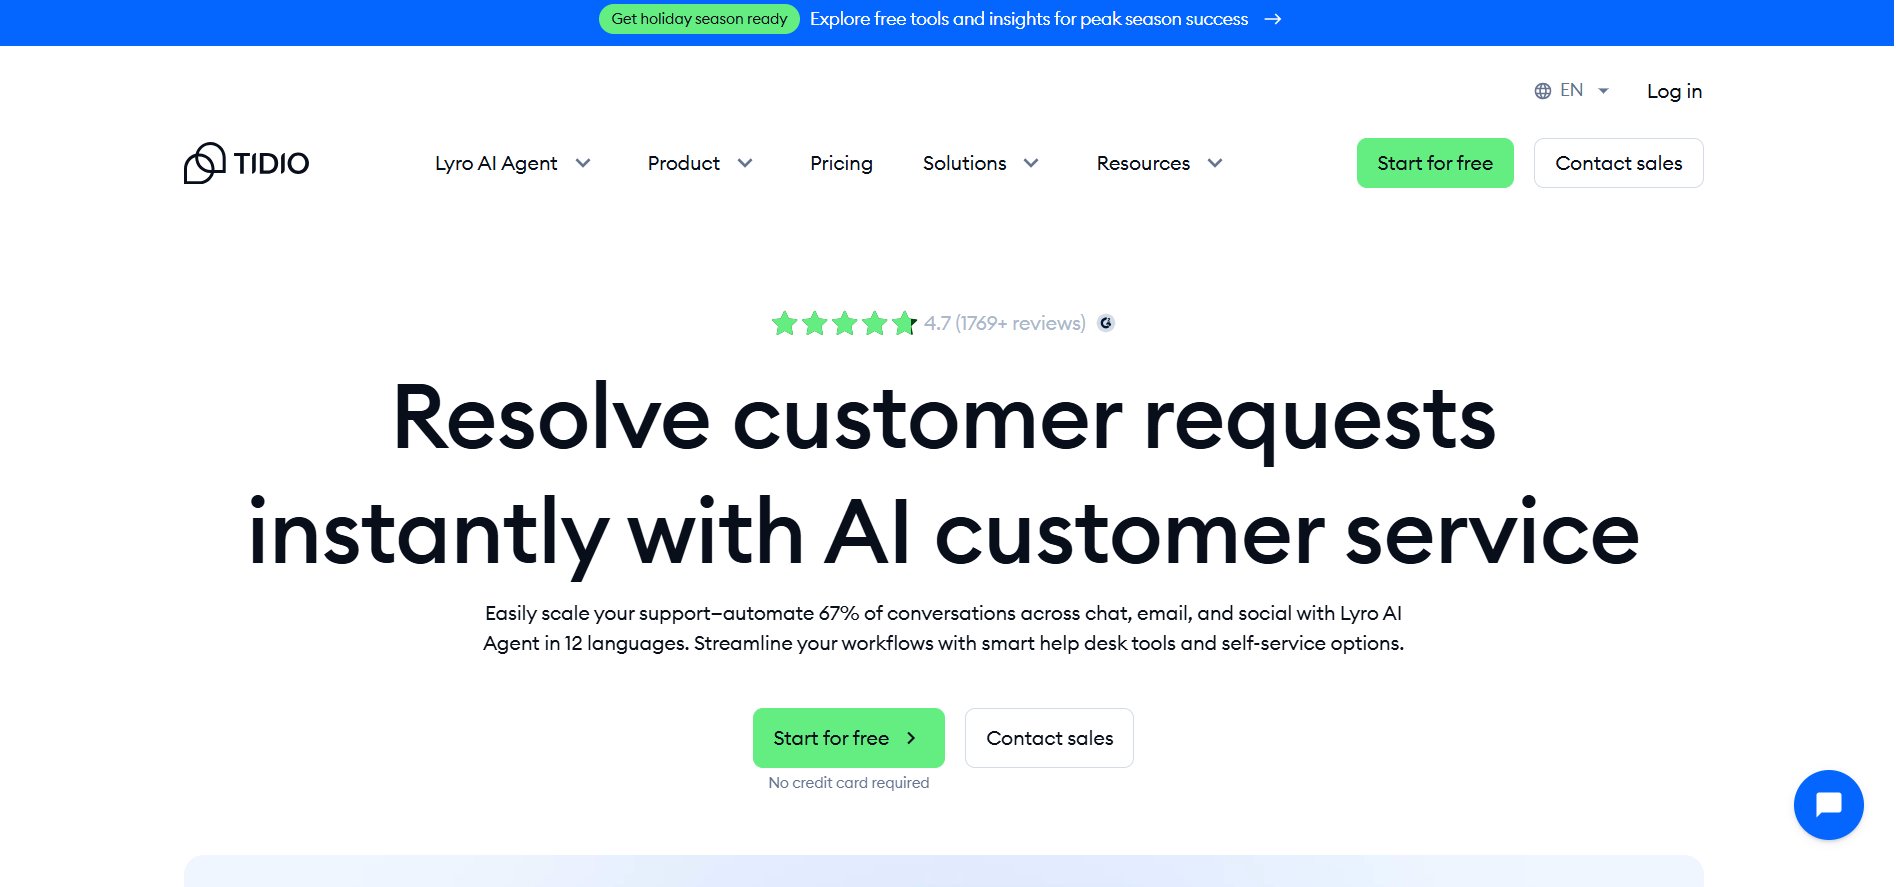Open the Pricing page
The image size is (1896, 887).
coord(841,163)
